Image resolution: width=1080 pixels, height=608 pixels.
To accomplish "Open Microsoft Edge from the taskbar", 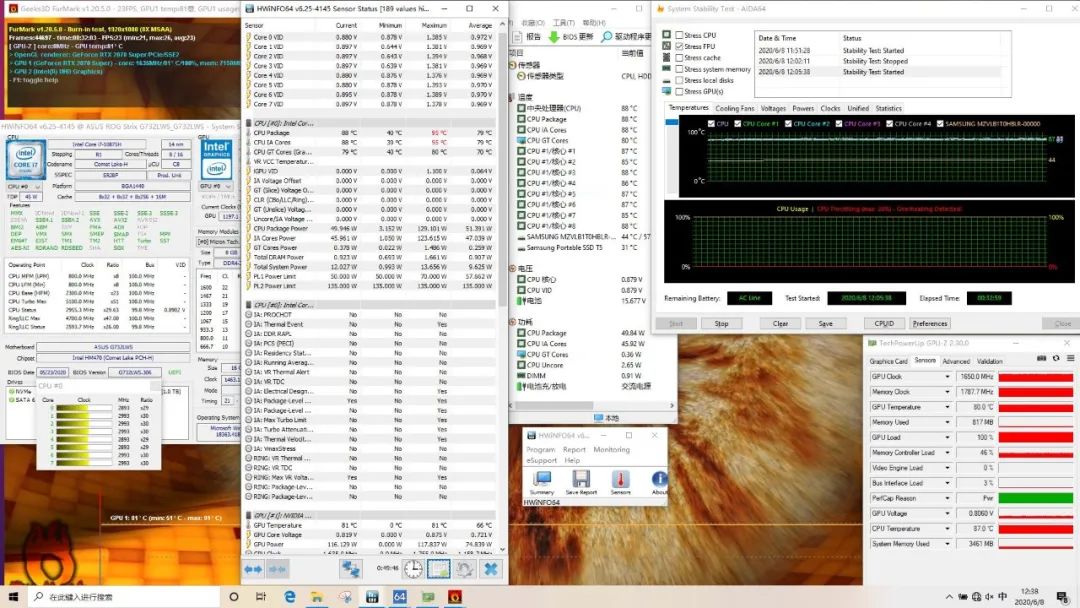I will [x=290, y=597].
